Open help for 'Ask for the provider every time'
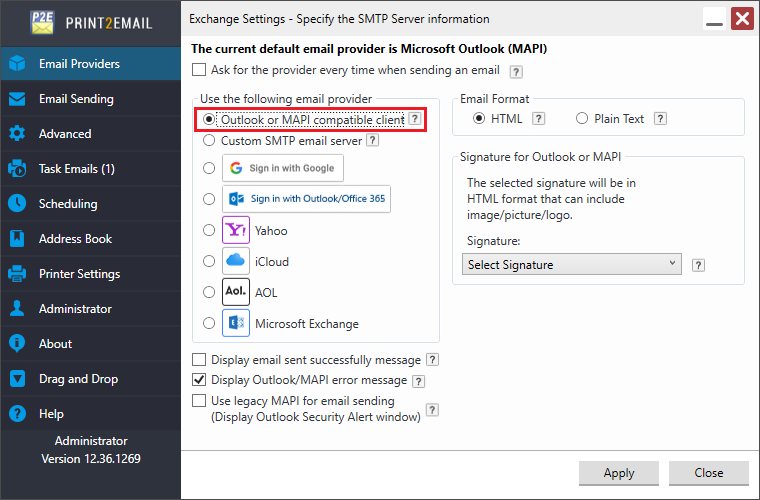 point(516,72)
